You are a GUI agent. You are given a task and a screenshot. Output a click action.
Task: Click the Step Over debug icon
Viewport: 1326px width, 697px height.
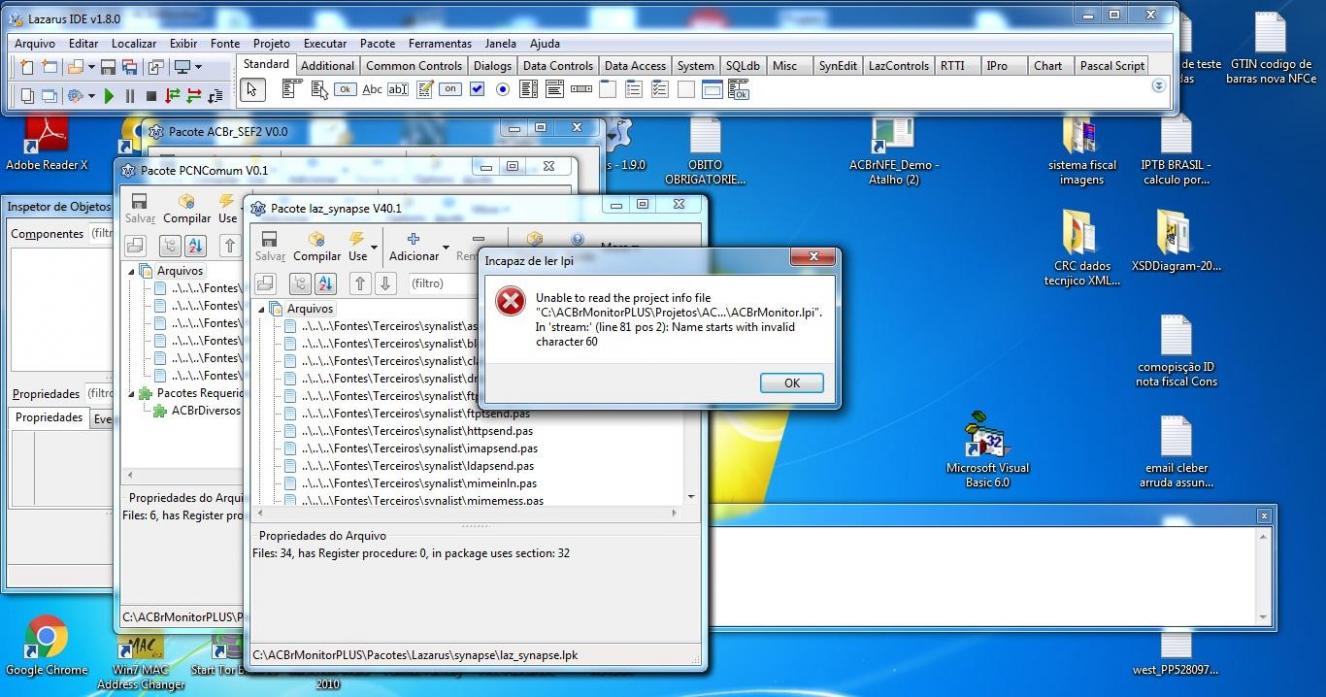coord(194,96)
